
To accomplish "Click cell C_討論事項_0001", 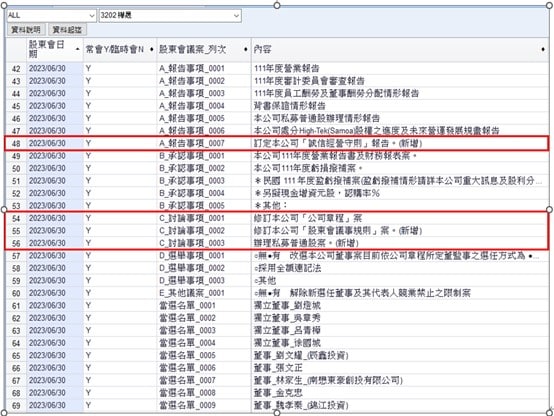I will click(204, 218).
